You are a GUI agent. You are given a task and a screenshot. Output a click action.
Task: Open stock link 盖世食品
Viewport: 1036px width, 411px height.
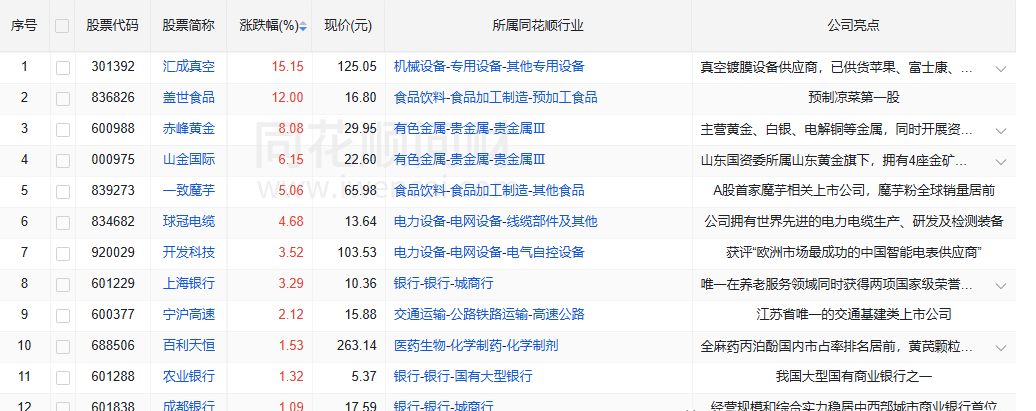click(x=189, y=98)
